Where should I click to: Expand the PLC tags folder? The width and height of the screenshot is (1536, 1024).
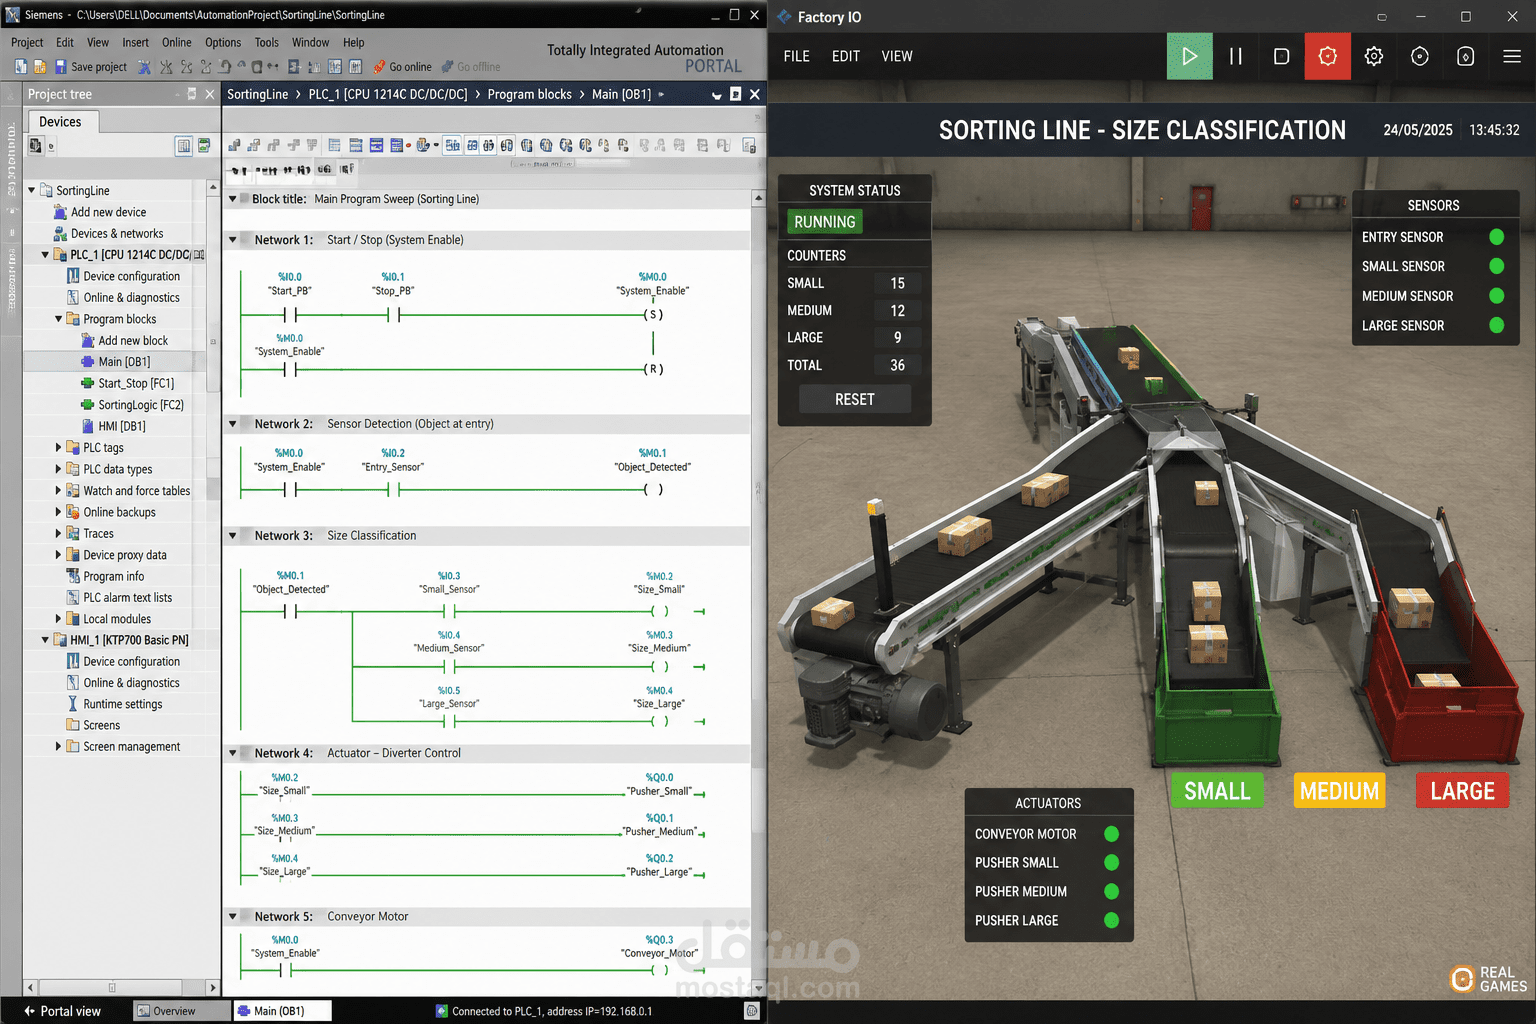pyautogui.click(x=58, y=448)
